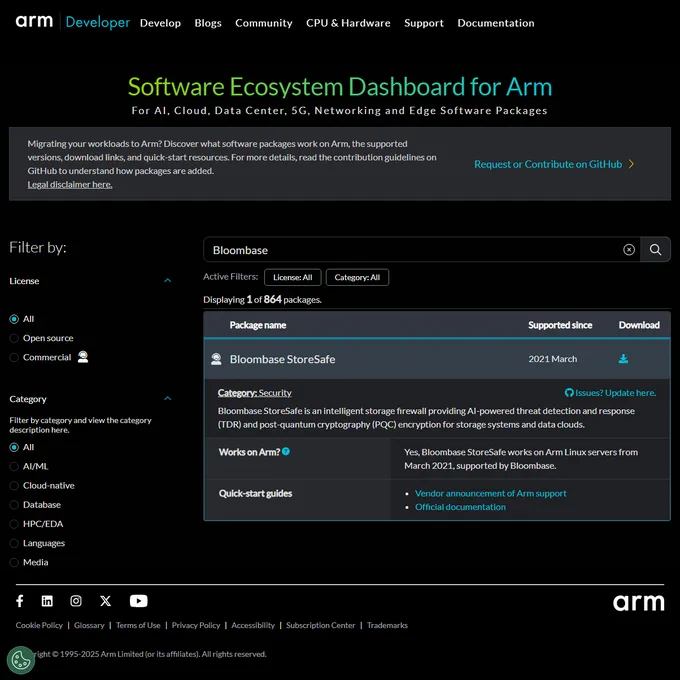
Task: Open the Subscription Center footer link
Action: tap(320, 625)
